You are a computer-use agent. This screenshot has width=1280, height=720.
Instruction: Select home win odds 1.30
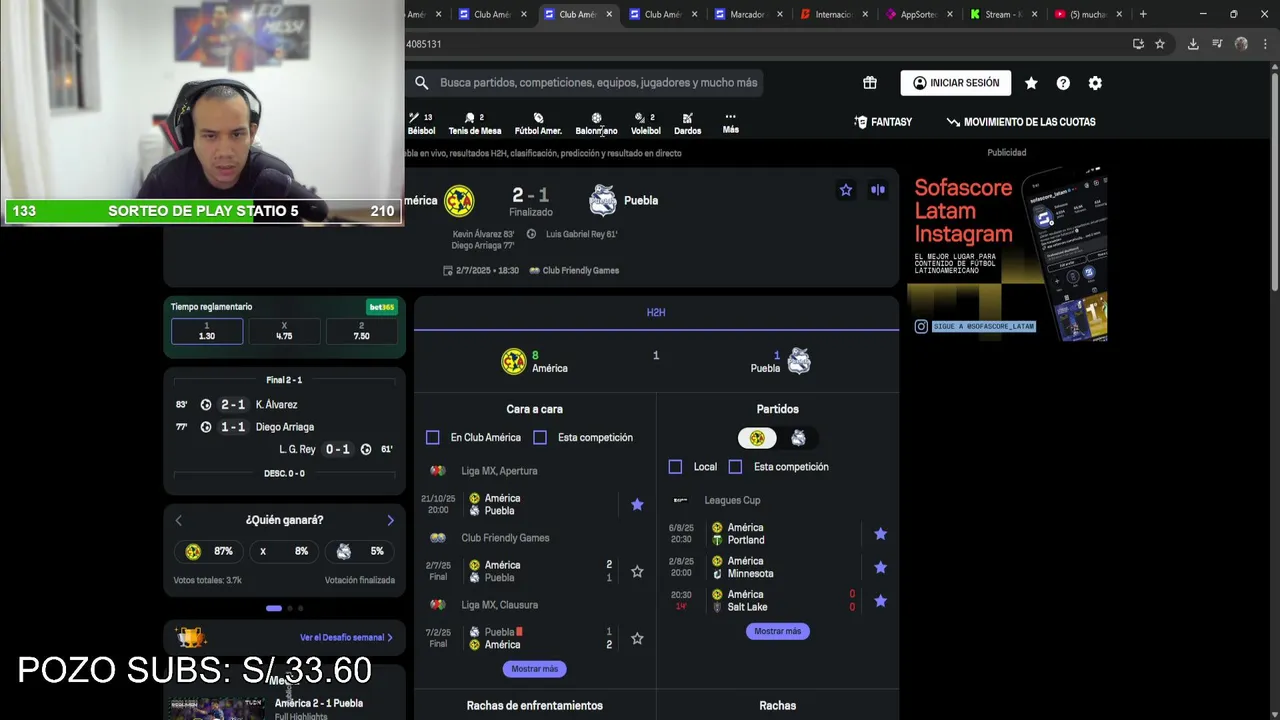coord(207,331)
